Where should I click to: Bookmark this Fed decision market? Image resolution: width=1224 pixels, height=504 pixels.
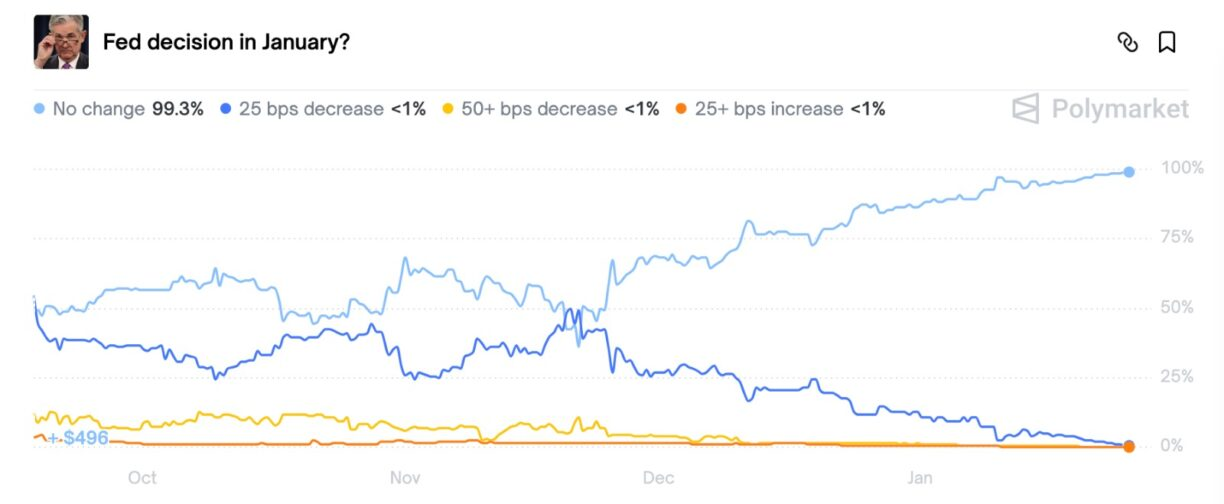tap(1166, 42)
